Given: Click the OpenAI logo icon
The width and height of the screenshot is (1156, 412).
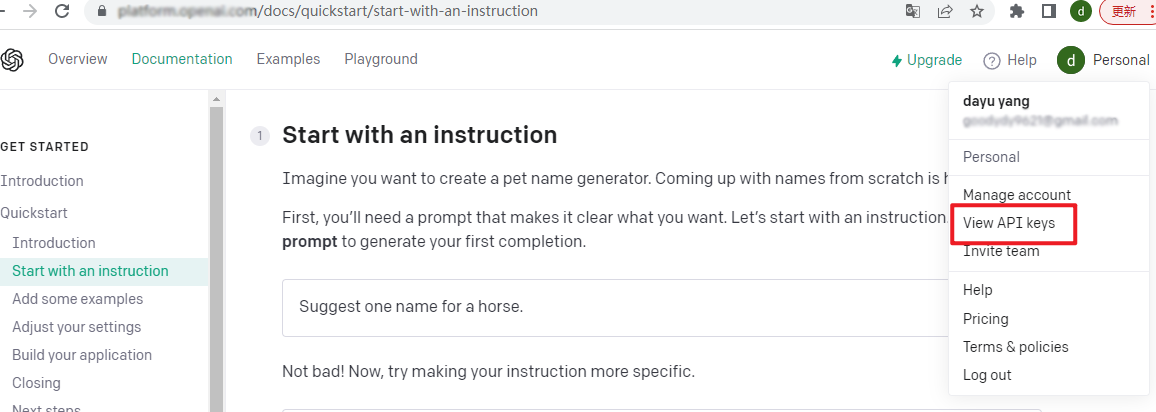Looking at the screenshot, I should pyautogui.click(x=12, y=60).
